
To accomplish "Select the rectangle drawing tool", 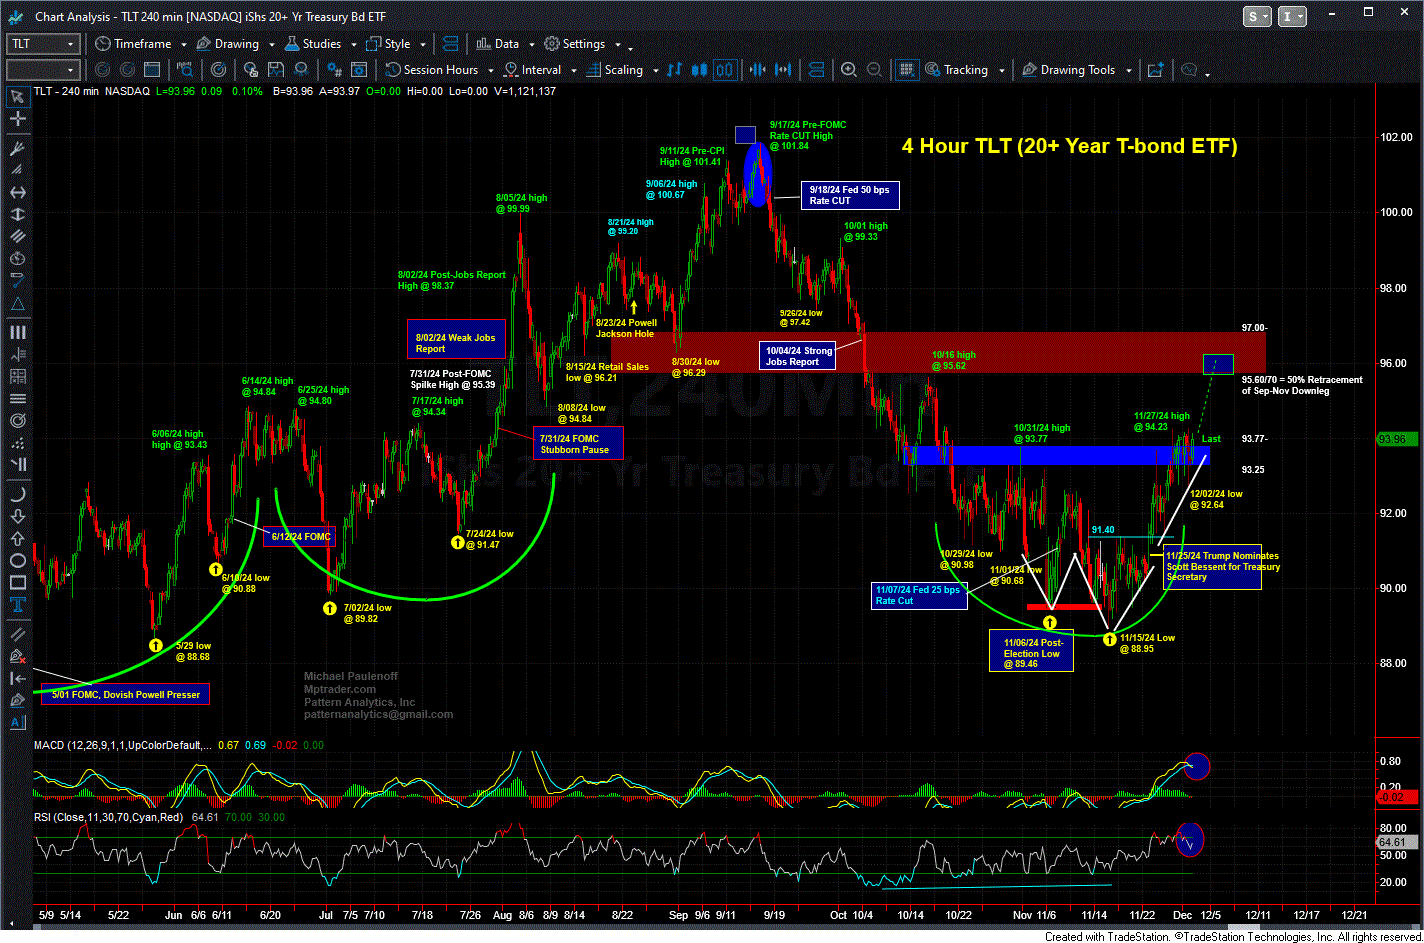I will pyautogui.click(x=18, y=584).
